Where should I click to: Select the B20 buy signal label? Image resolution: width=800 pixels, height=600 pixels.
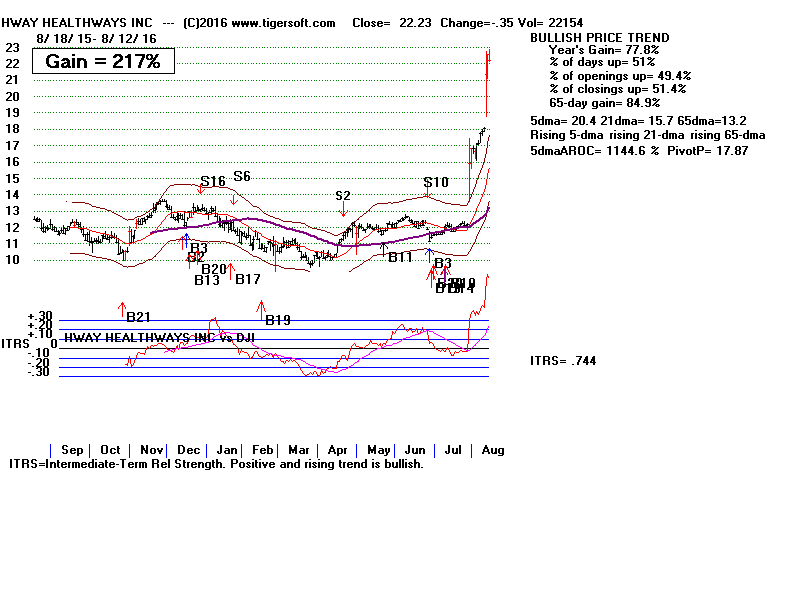coord(213,269)
